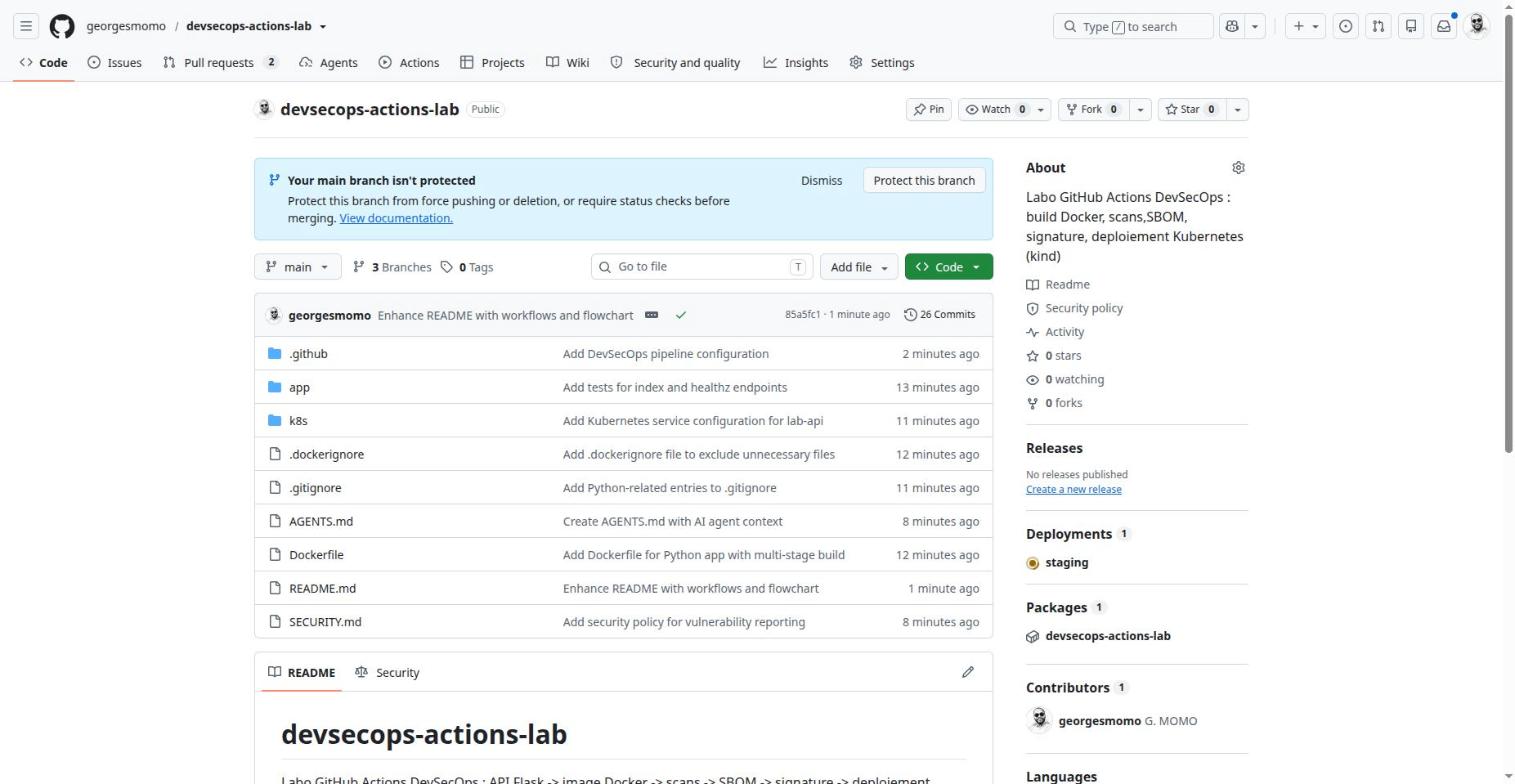This screenshot has height=784, width=1515.
Task: Pin this repository
Action: pyautogui.click(x=928, y=109)
